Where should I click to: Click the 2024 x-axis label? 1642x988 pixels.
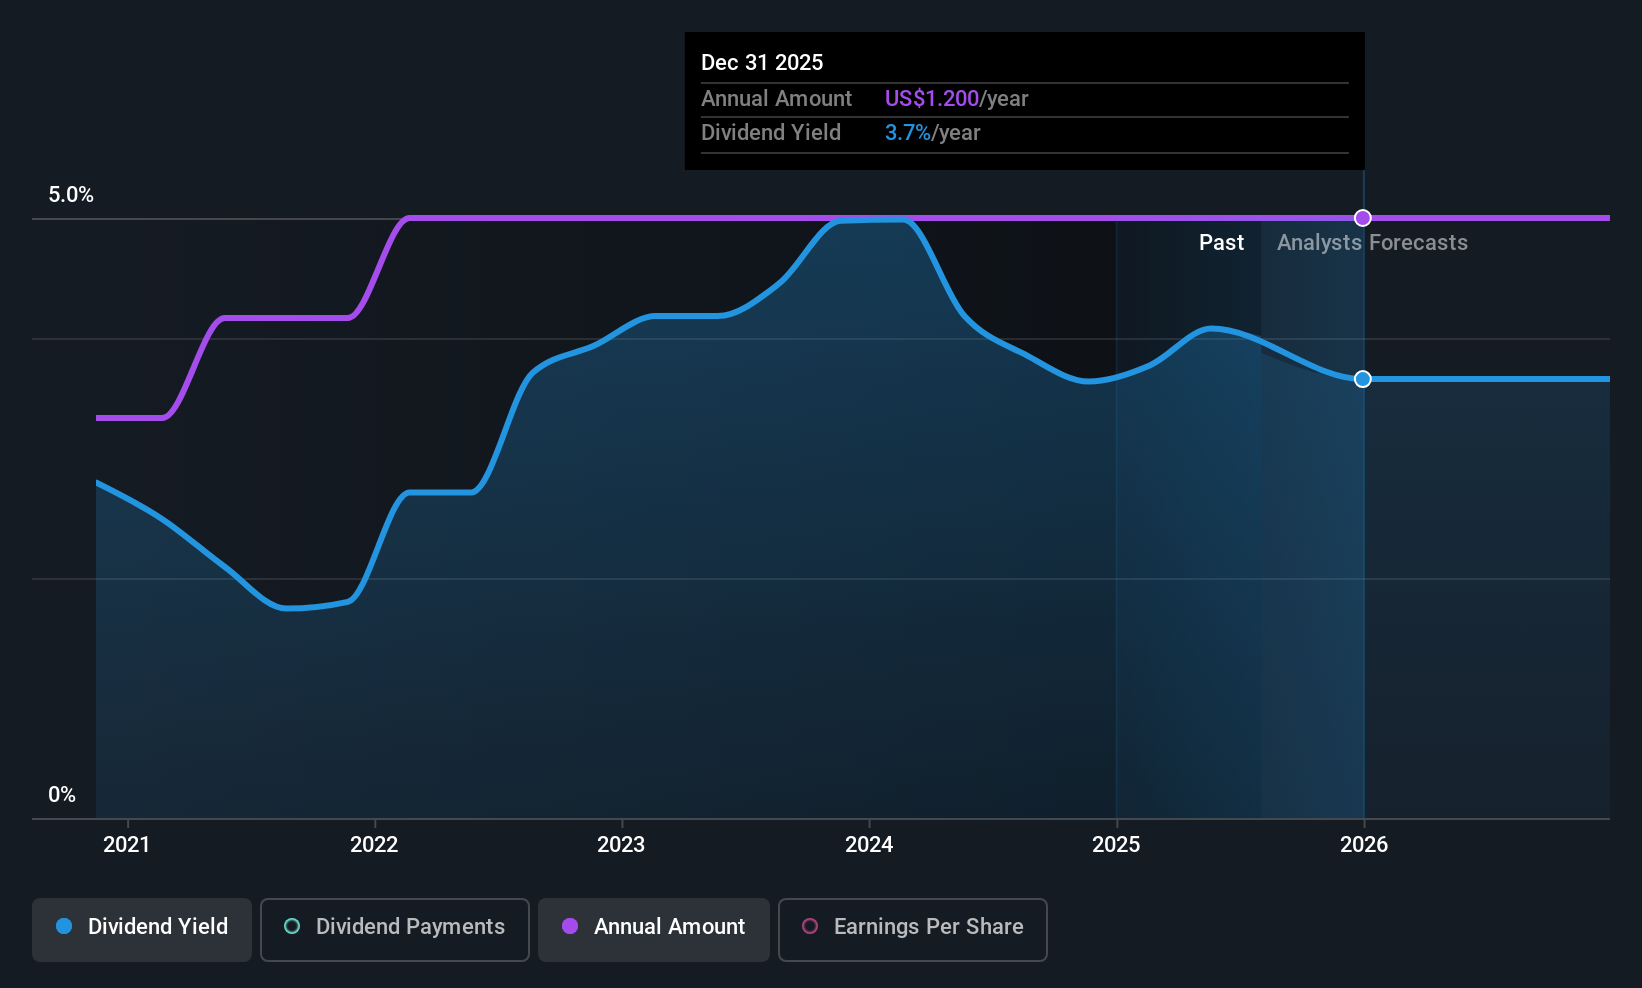869,845
